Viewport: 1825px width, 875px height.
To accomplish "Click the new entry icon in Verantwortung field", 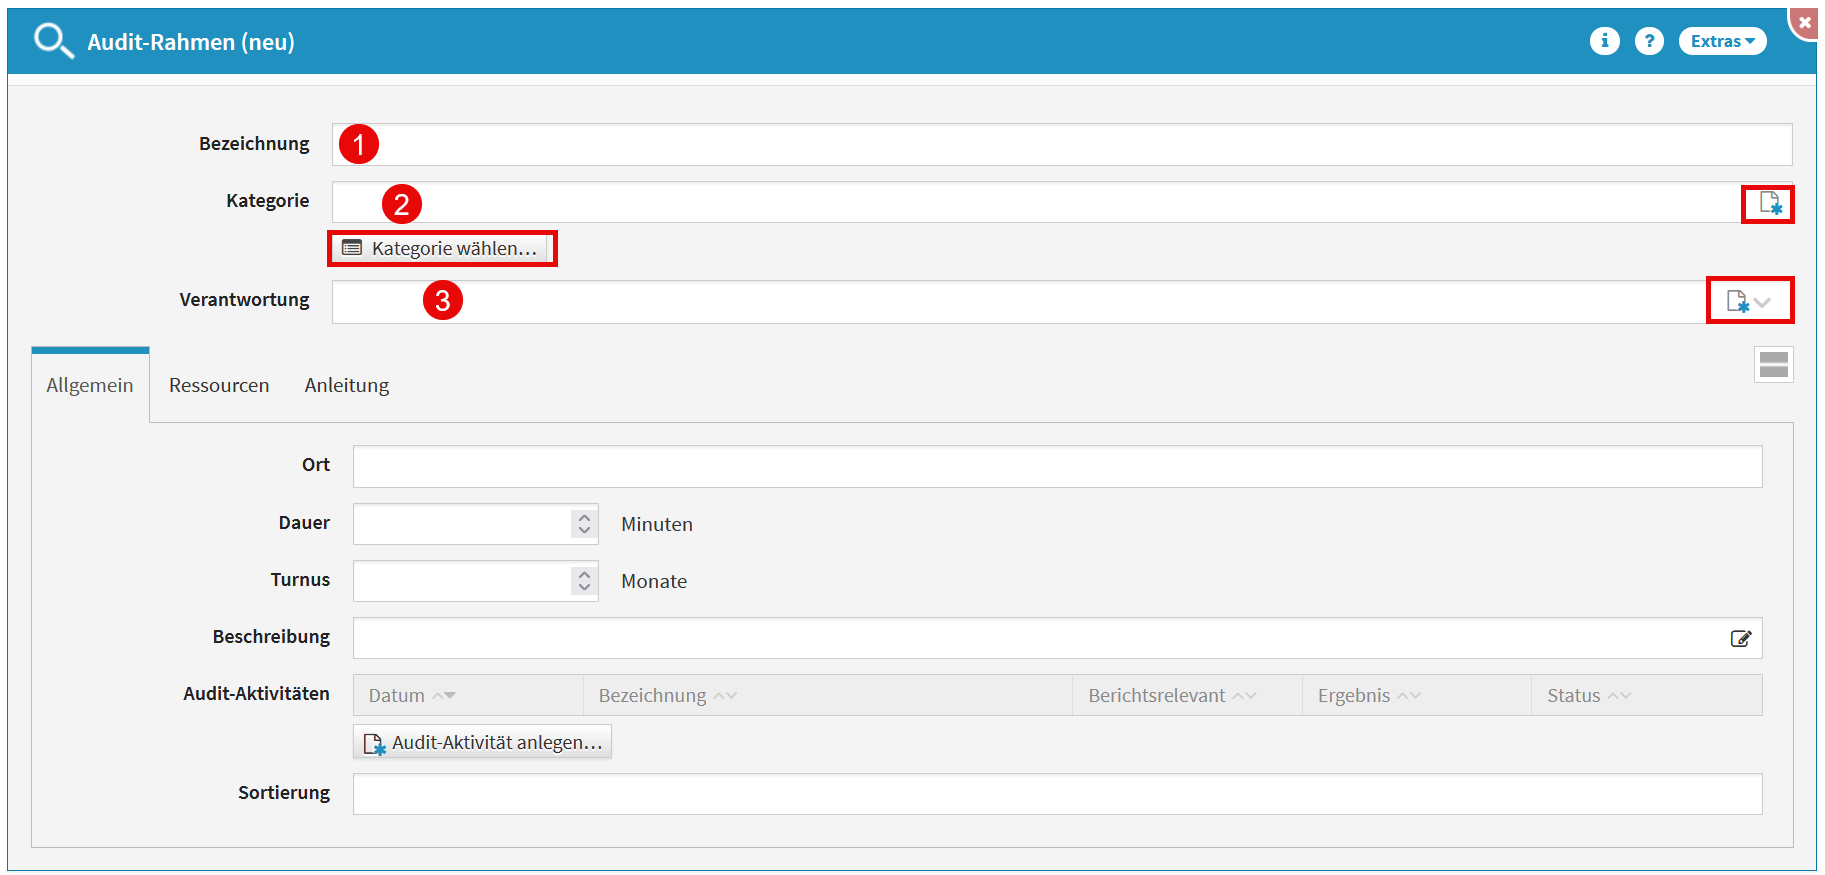I will click(x=1738, y=301).
